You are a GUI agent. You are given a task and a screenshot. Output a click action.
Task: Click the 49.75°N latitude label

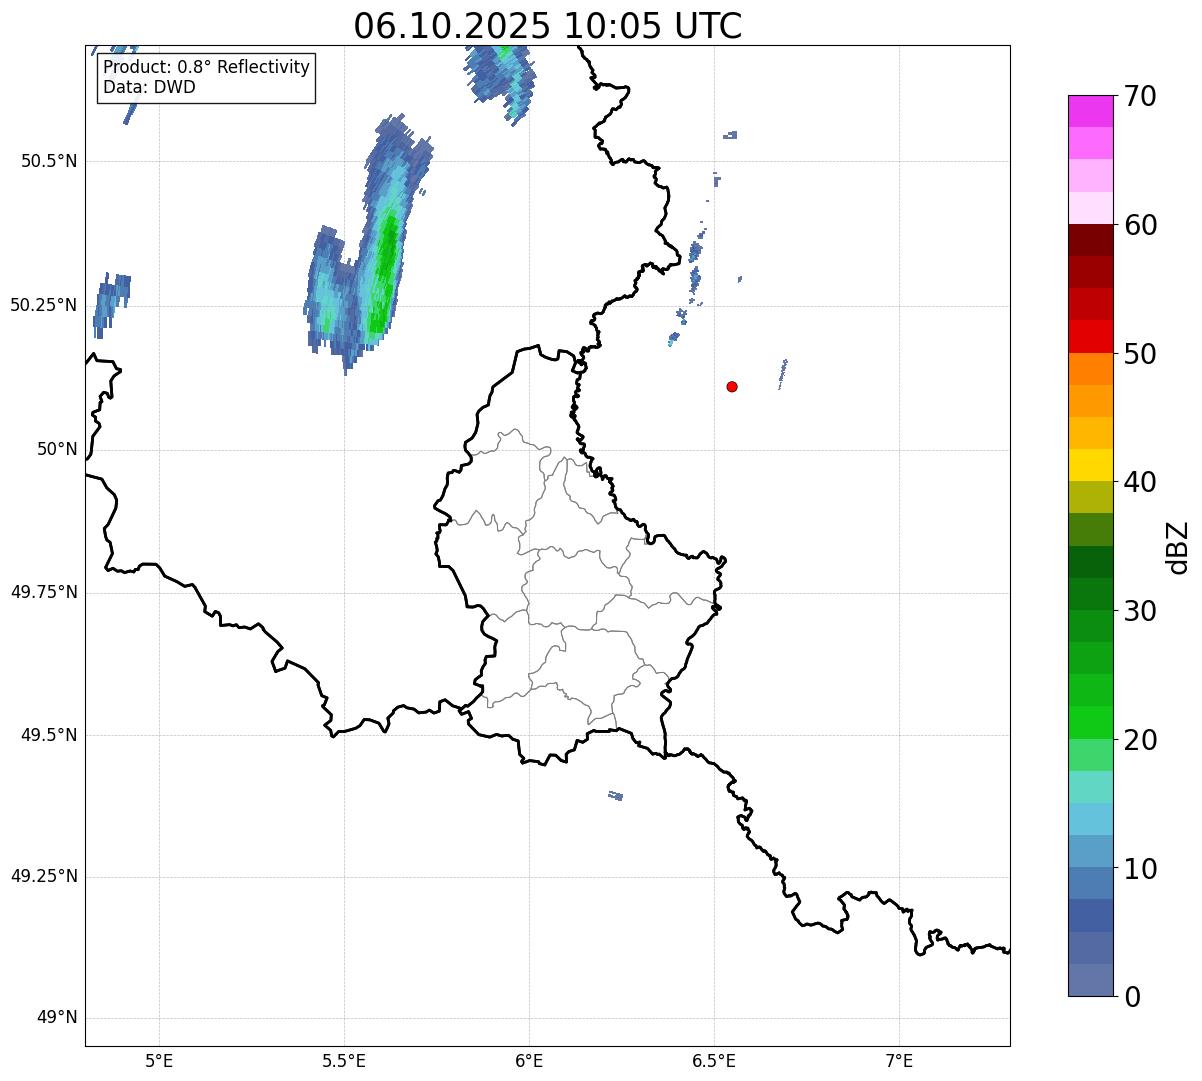[x=44, y=592]
